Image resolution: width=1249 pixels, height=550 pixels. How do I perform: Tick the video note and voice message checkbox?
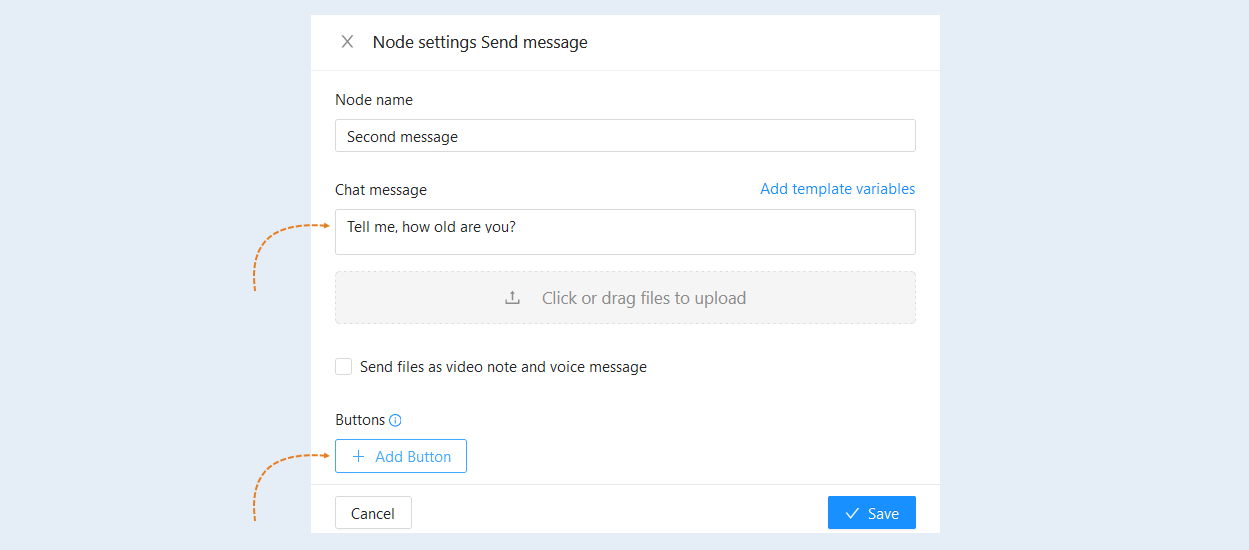(x=343, y=367)
